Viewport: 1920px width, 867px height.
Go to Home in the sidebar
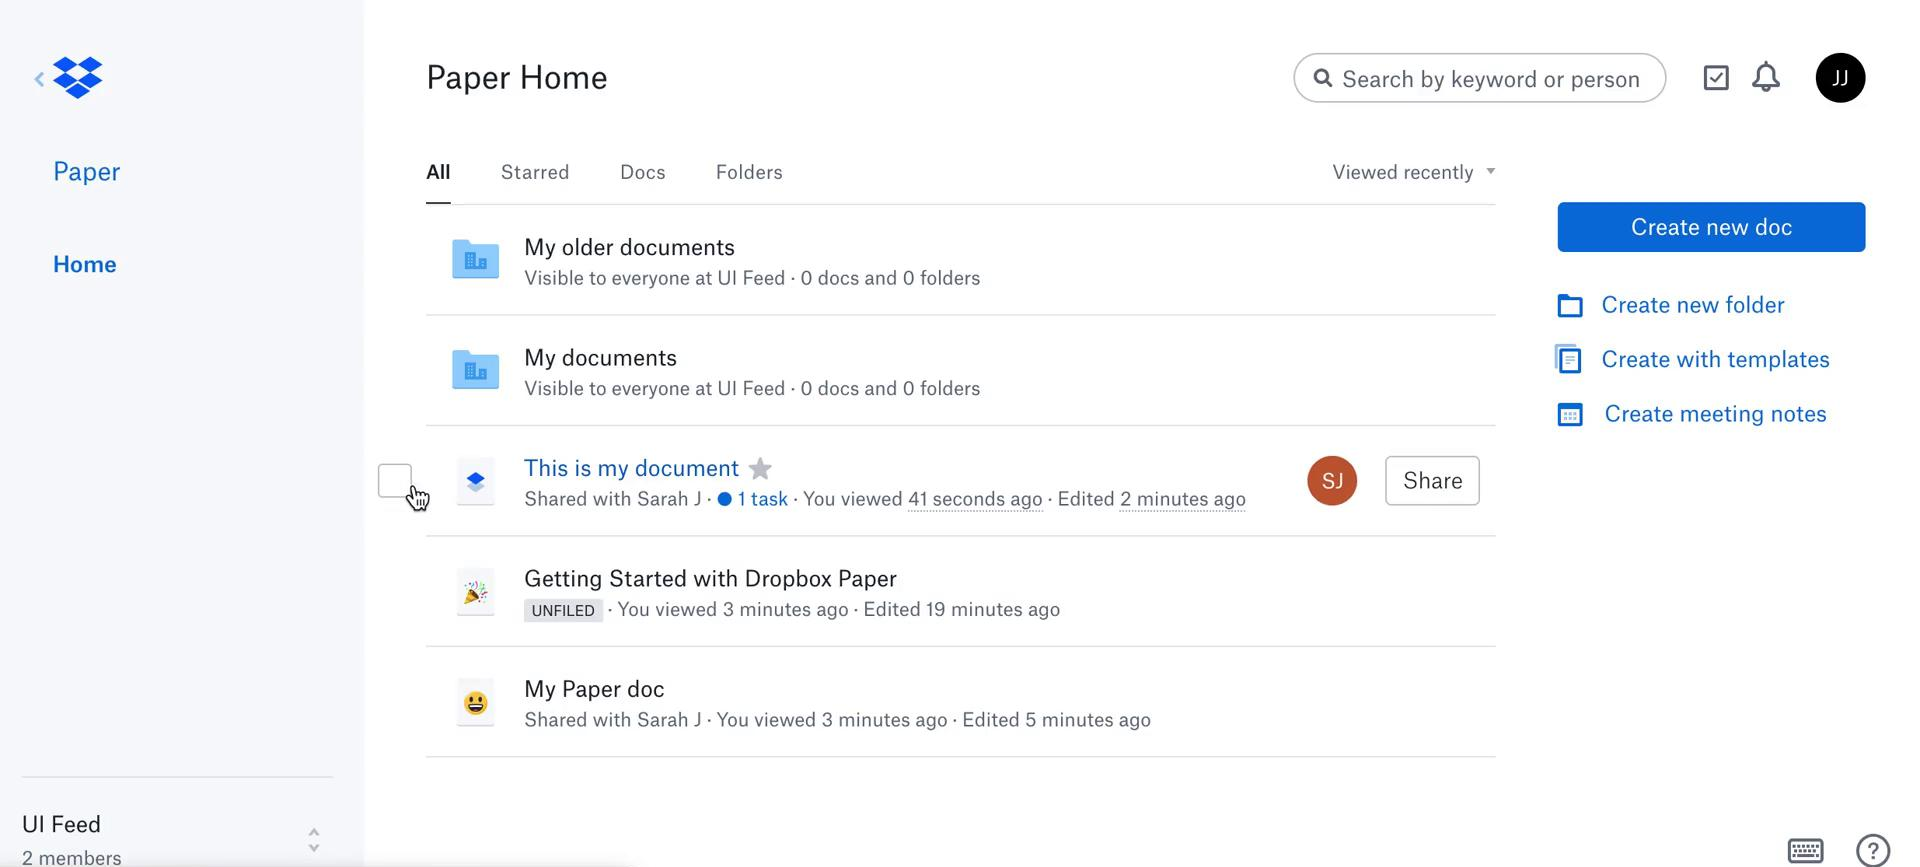(85, 264)
